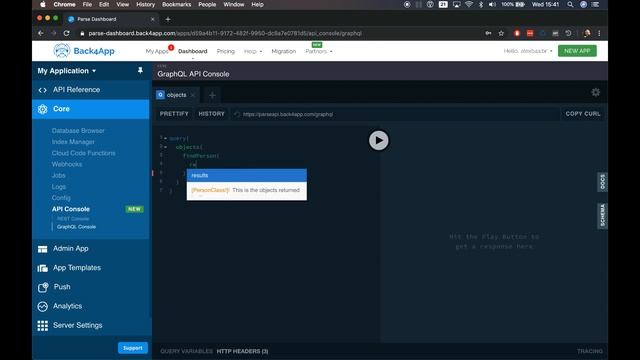Click the Push icon

pos(43,287)
